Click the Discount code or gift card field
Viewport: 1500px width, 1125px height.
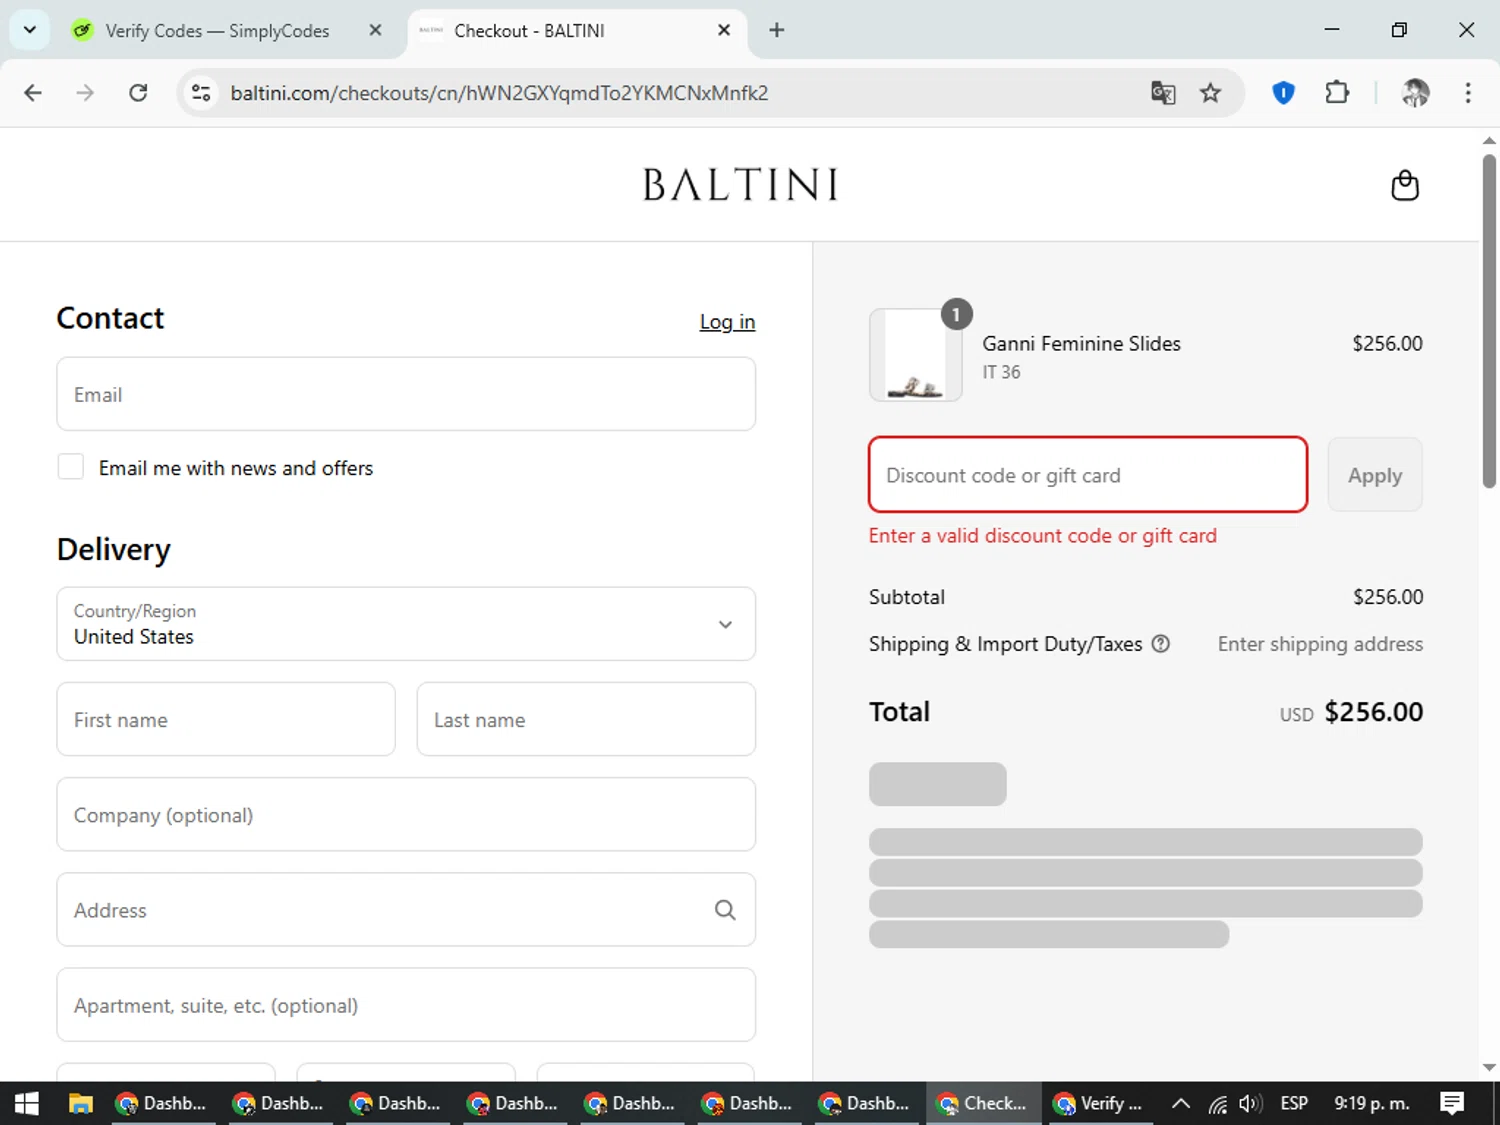[x=1088, y=475]
